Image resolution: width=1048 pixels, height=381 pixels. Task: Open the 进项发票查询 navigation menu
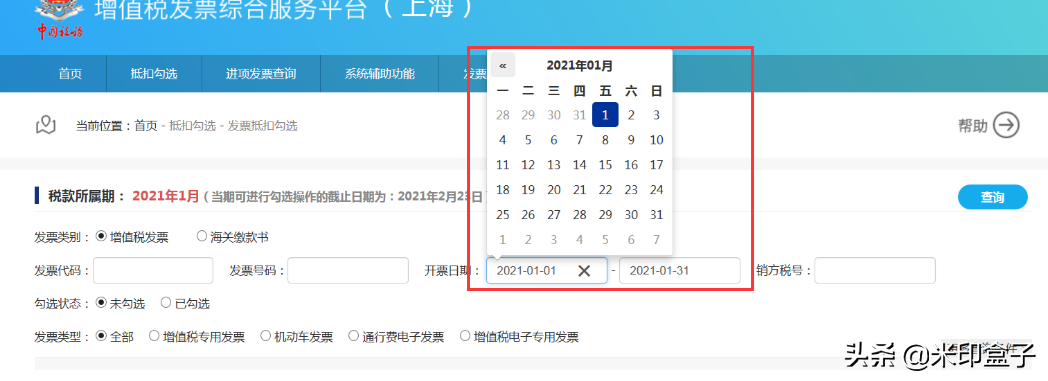[261, 74]
